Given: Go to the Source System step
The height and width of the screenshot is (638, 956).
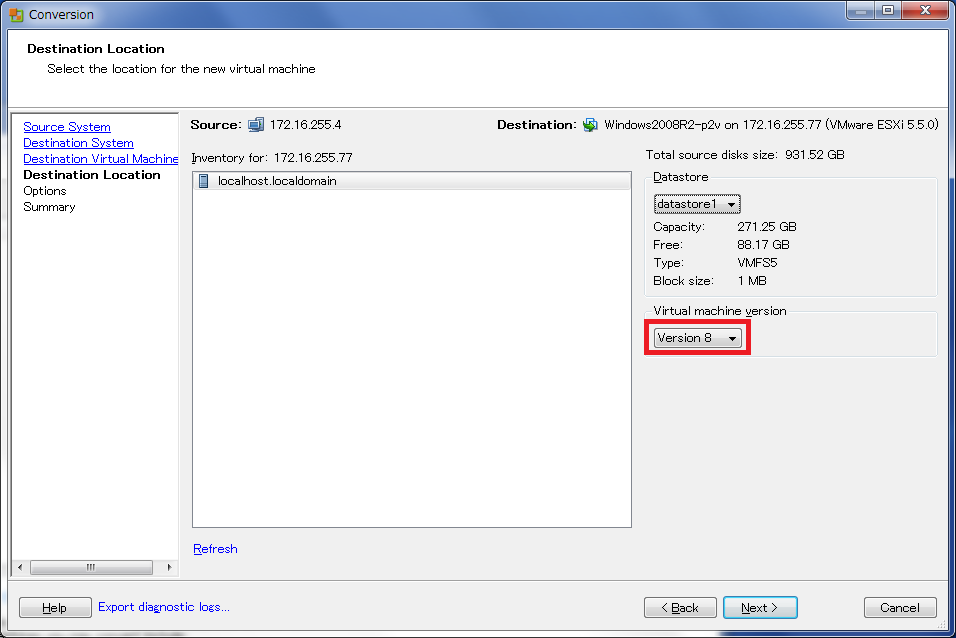Looking at the screenshot, I should pos(67,127).
